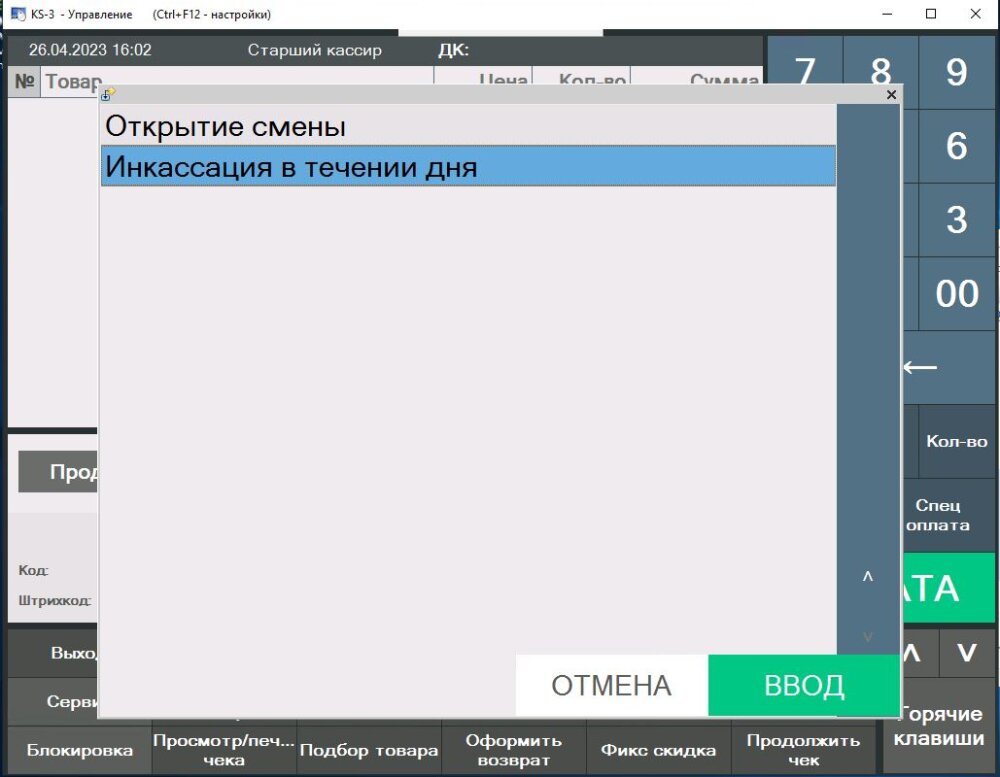Image resolution: width=1000 pixels, height=777 pixels.
Task: Click the Блокировка button
Action: point(80,750)
